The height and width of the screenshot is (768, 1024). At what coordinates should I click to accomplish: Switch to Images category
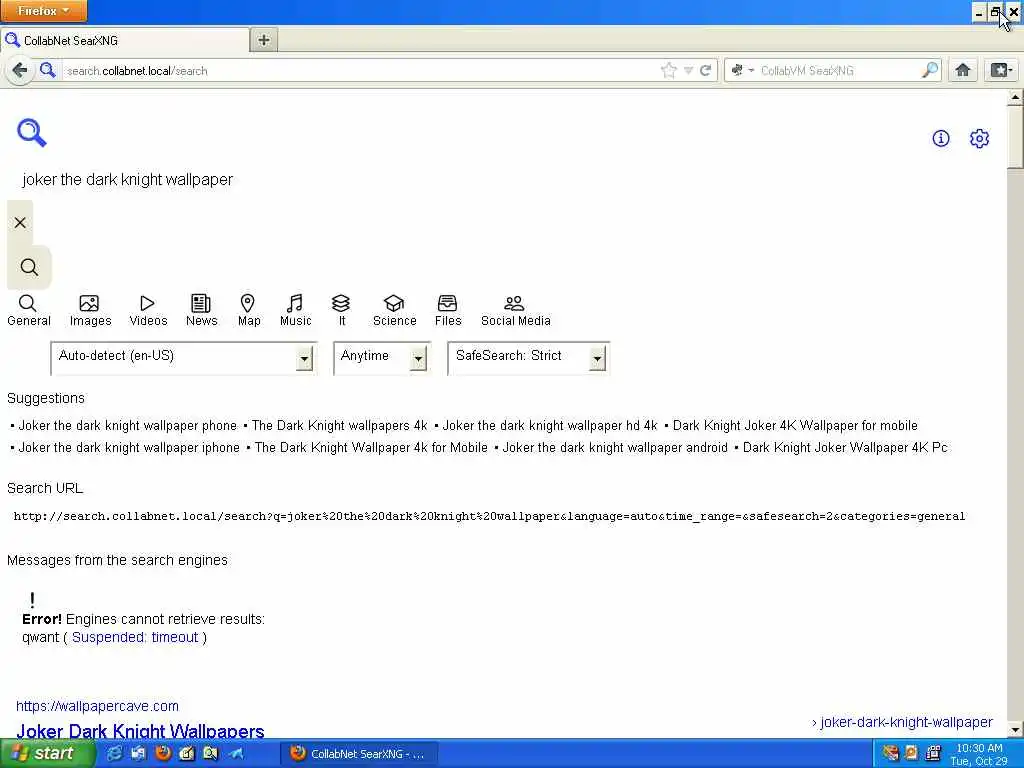click(x=90, y=311)
